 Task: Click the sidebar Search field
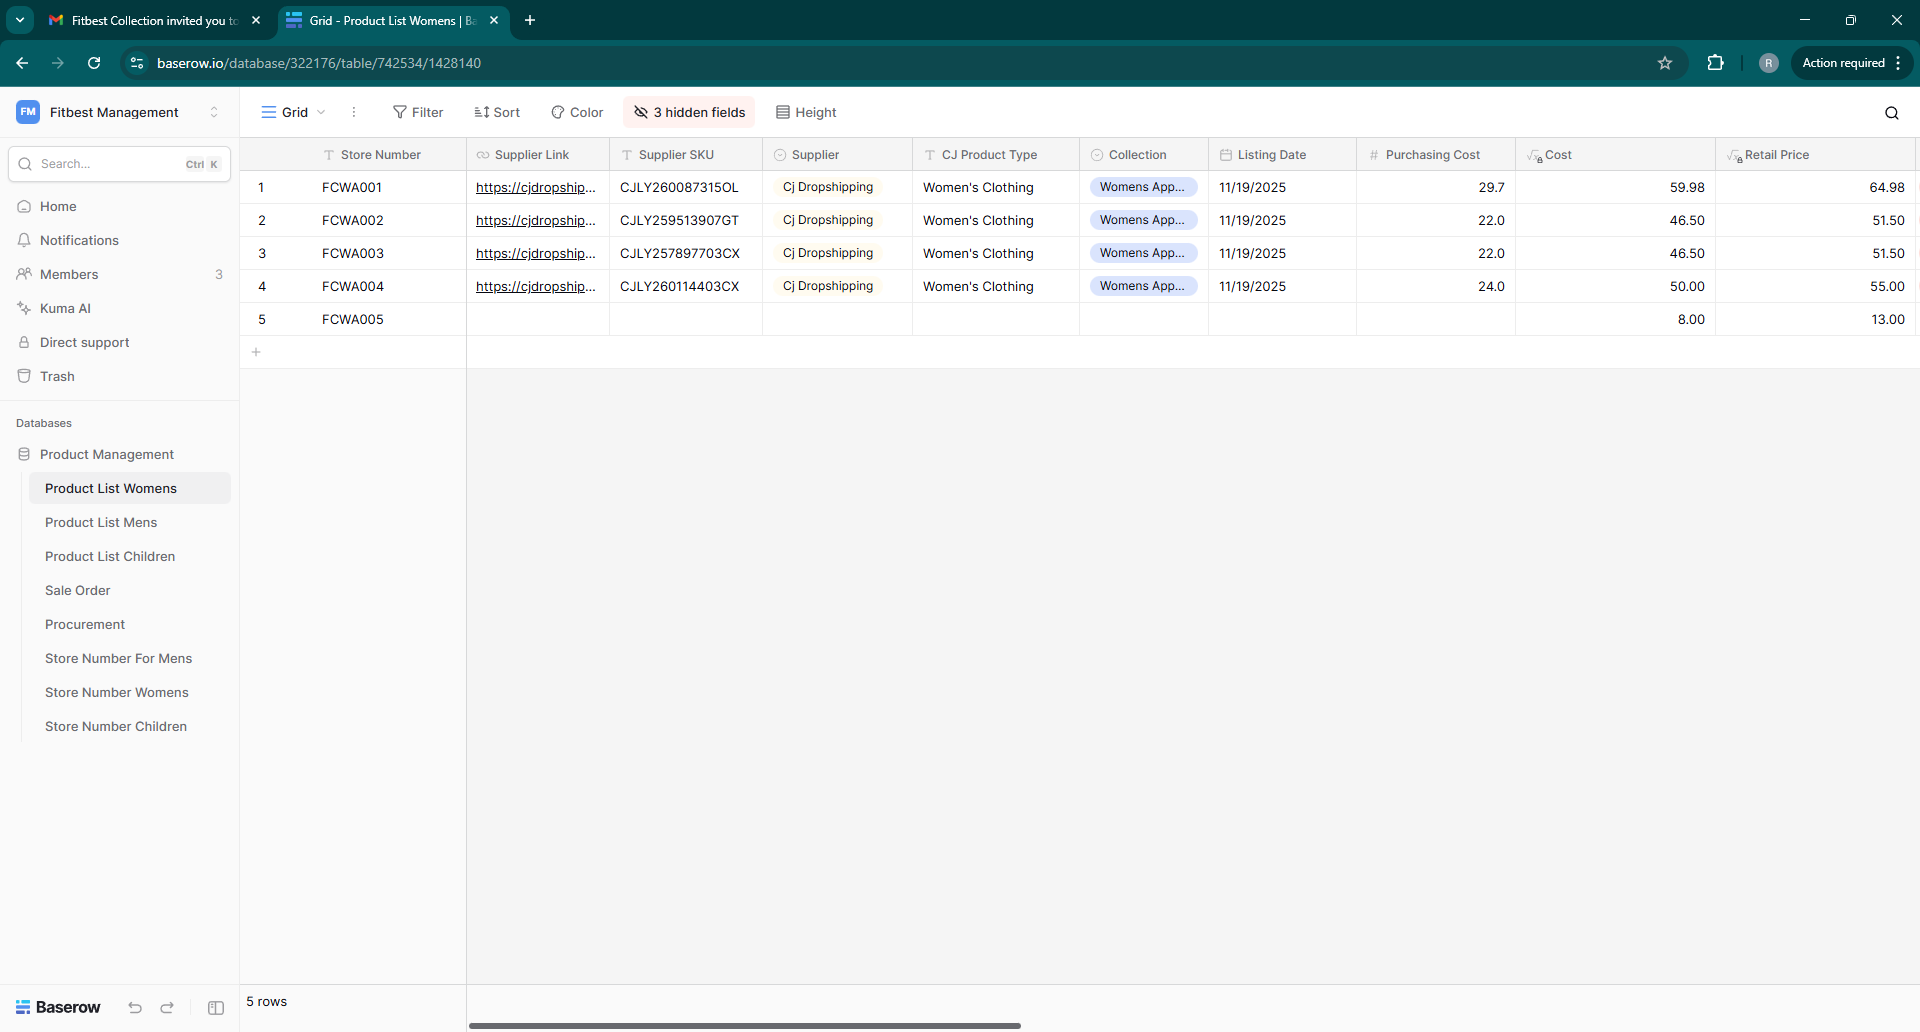point(110,164)
